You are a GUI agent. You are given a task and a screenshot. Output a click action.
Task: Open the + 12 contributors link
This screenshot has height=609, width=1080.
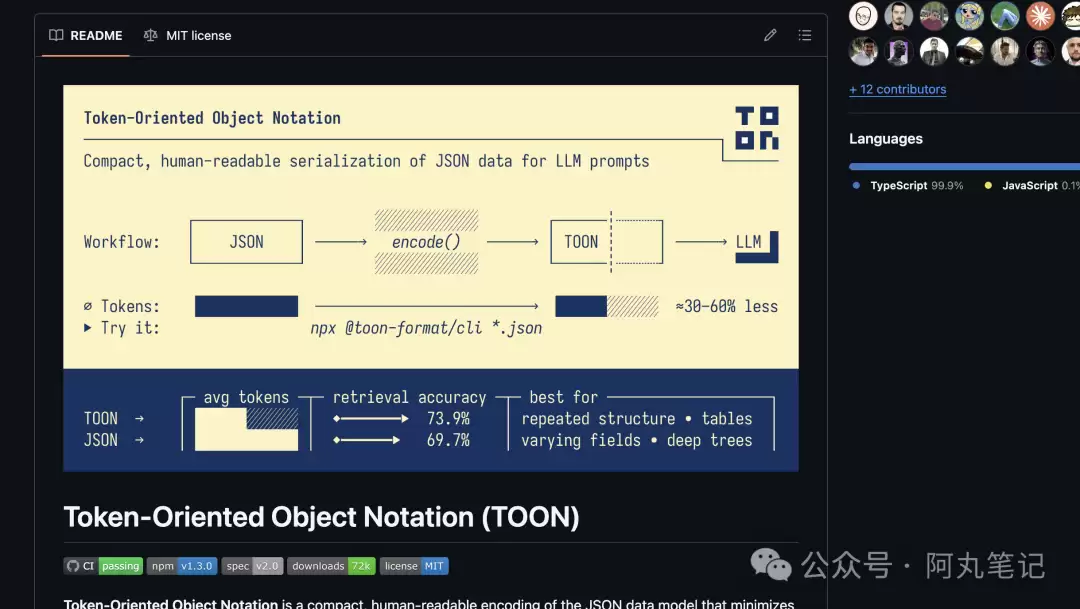coord(897,89)
